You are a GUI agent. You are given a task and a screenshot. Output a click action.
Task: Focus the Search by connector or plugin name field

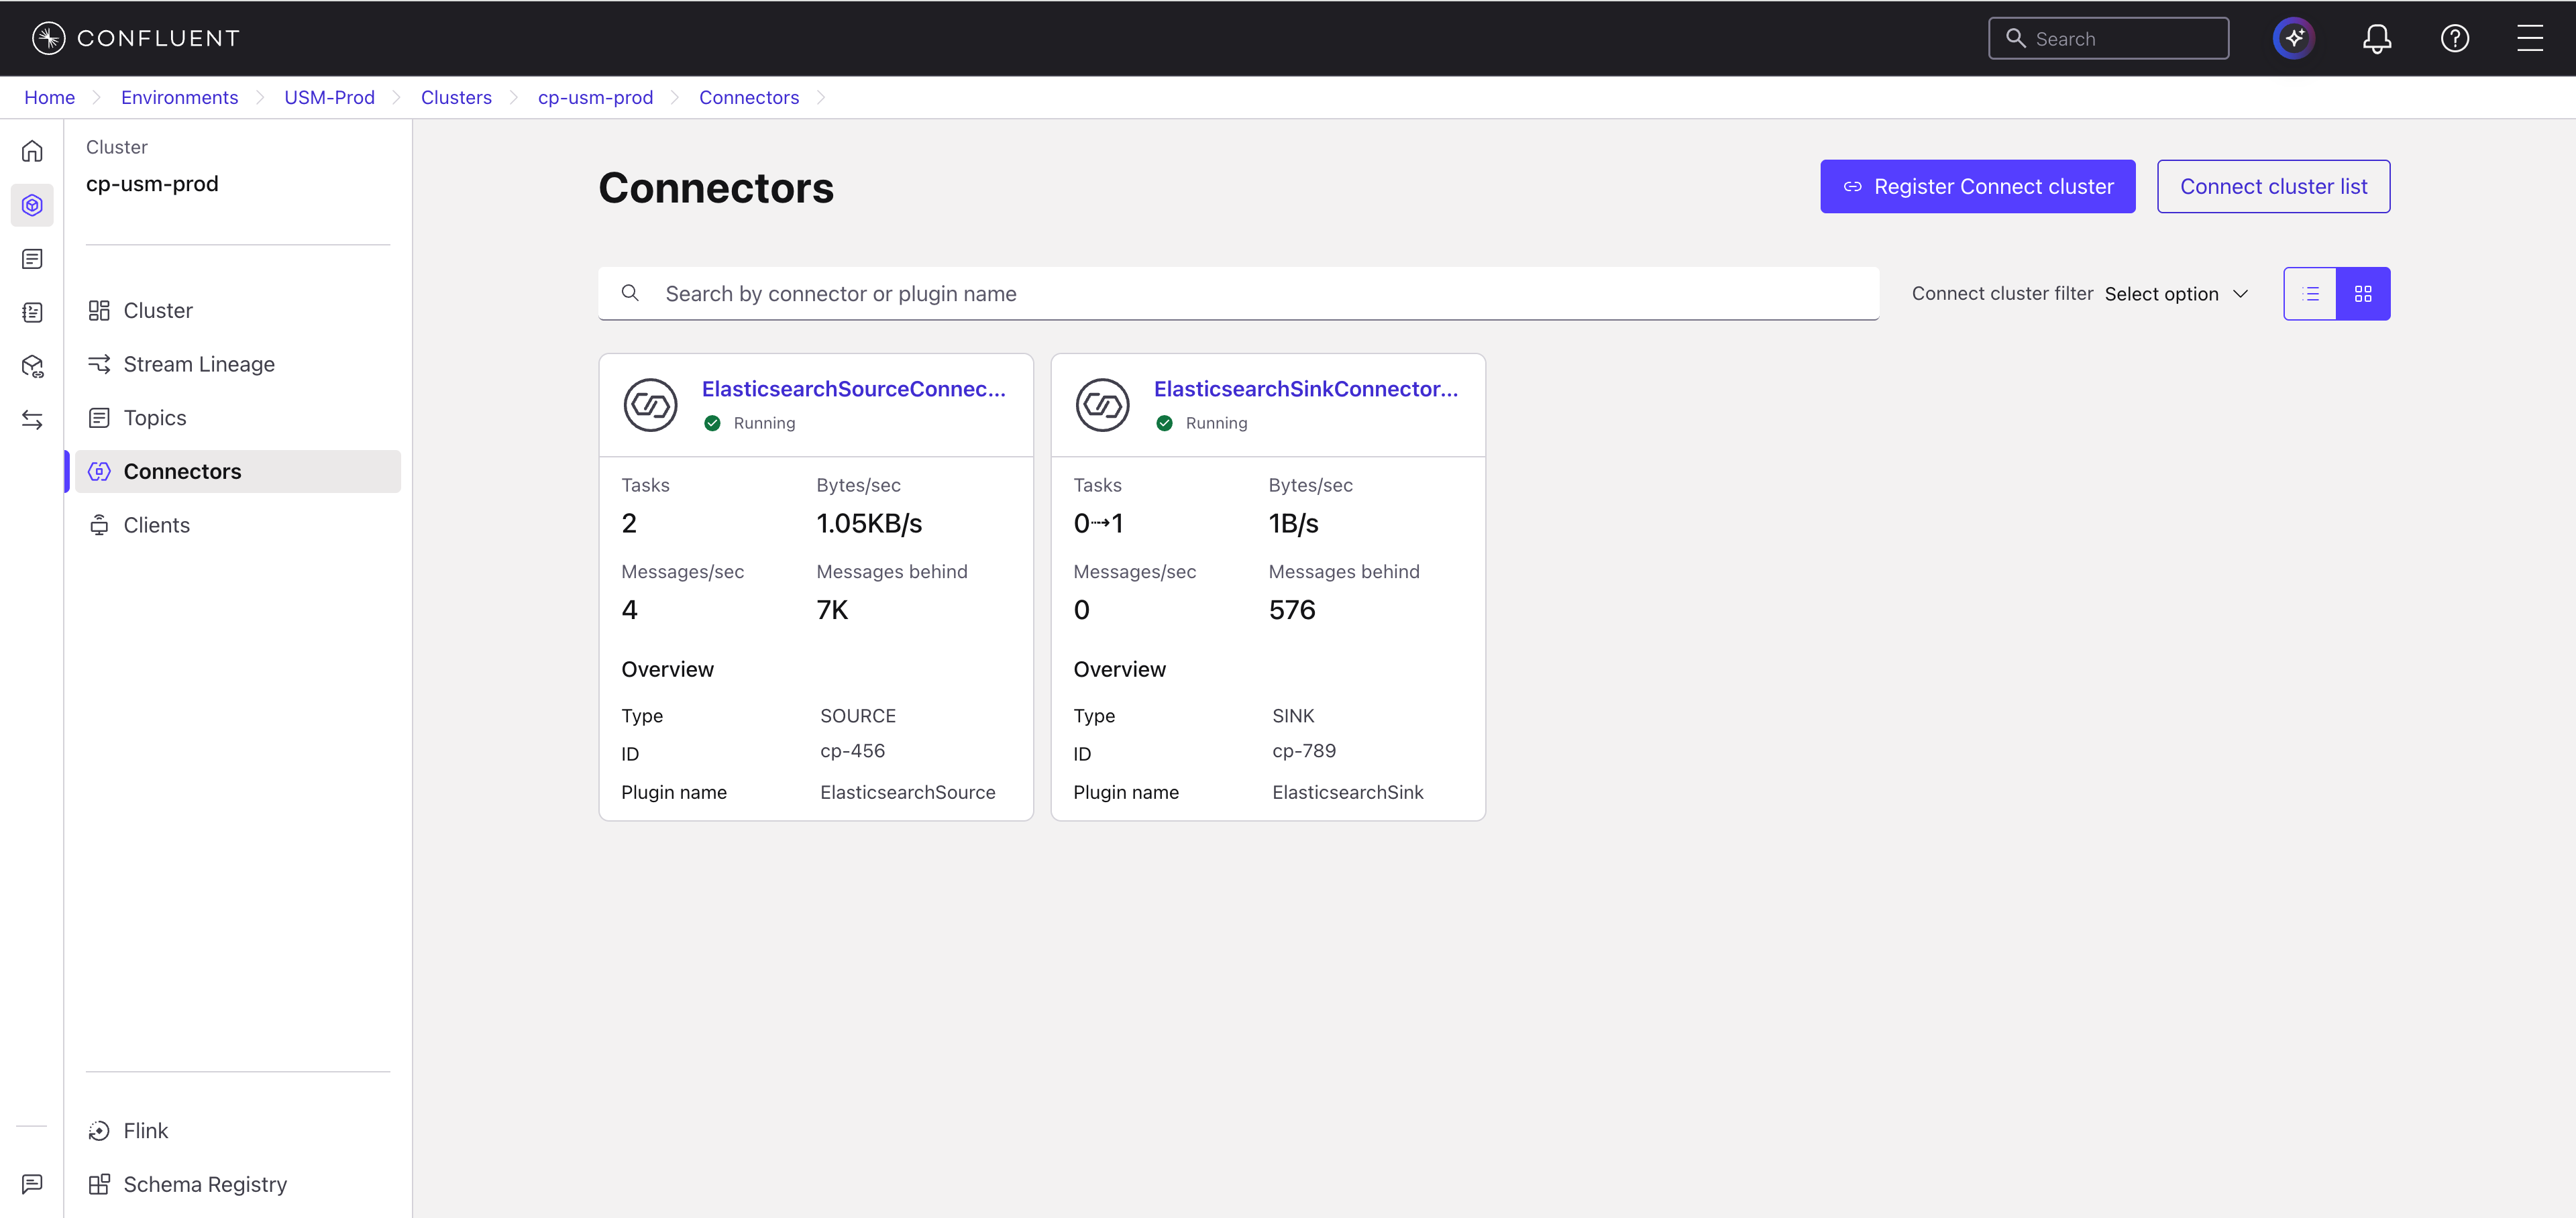1238,293
